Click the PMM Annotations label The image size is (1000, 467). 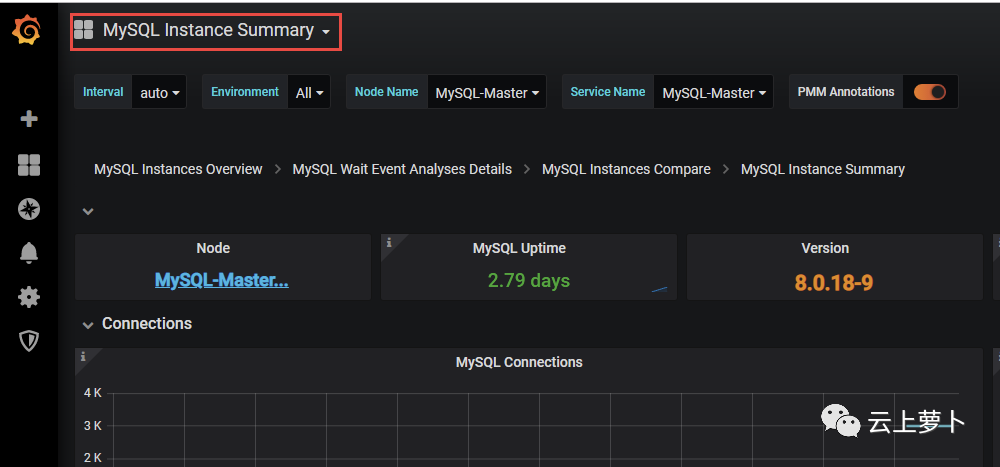click(x=846, y=92)
